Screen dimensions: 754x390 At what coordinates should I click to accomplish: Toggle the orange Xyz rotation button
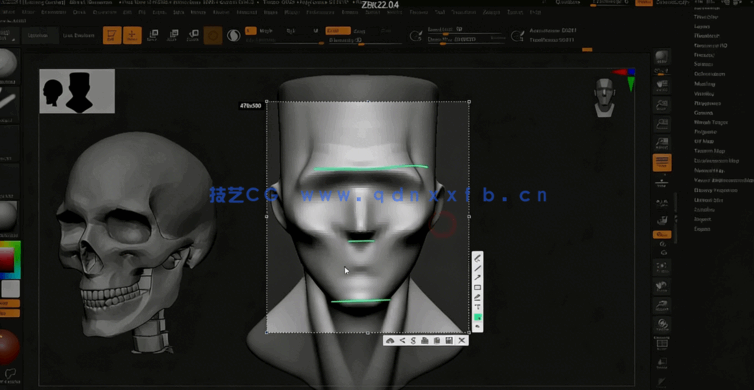(662, 234)
